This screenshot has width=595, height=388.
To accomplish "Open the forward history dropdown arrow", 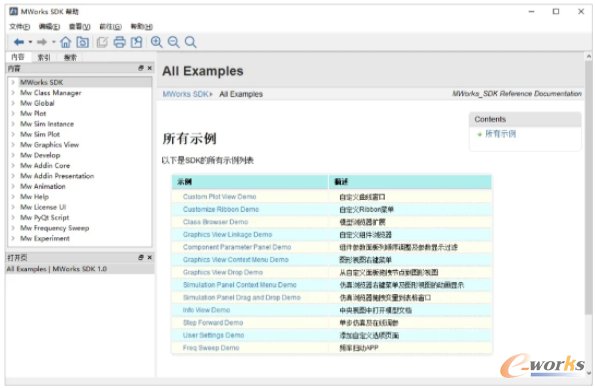I will 54,42.
